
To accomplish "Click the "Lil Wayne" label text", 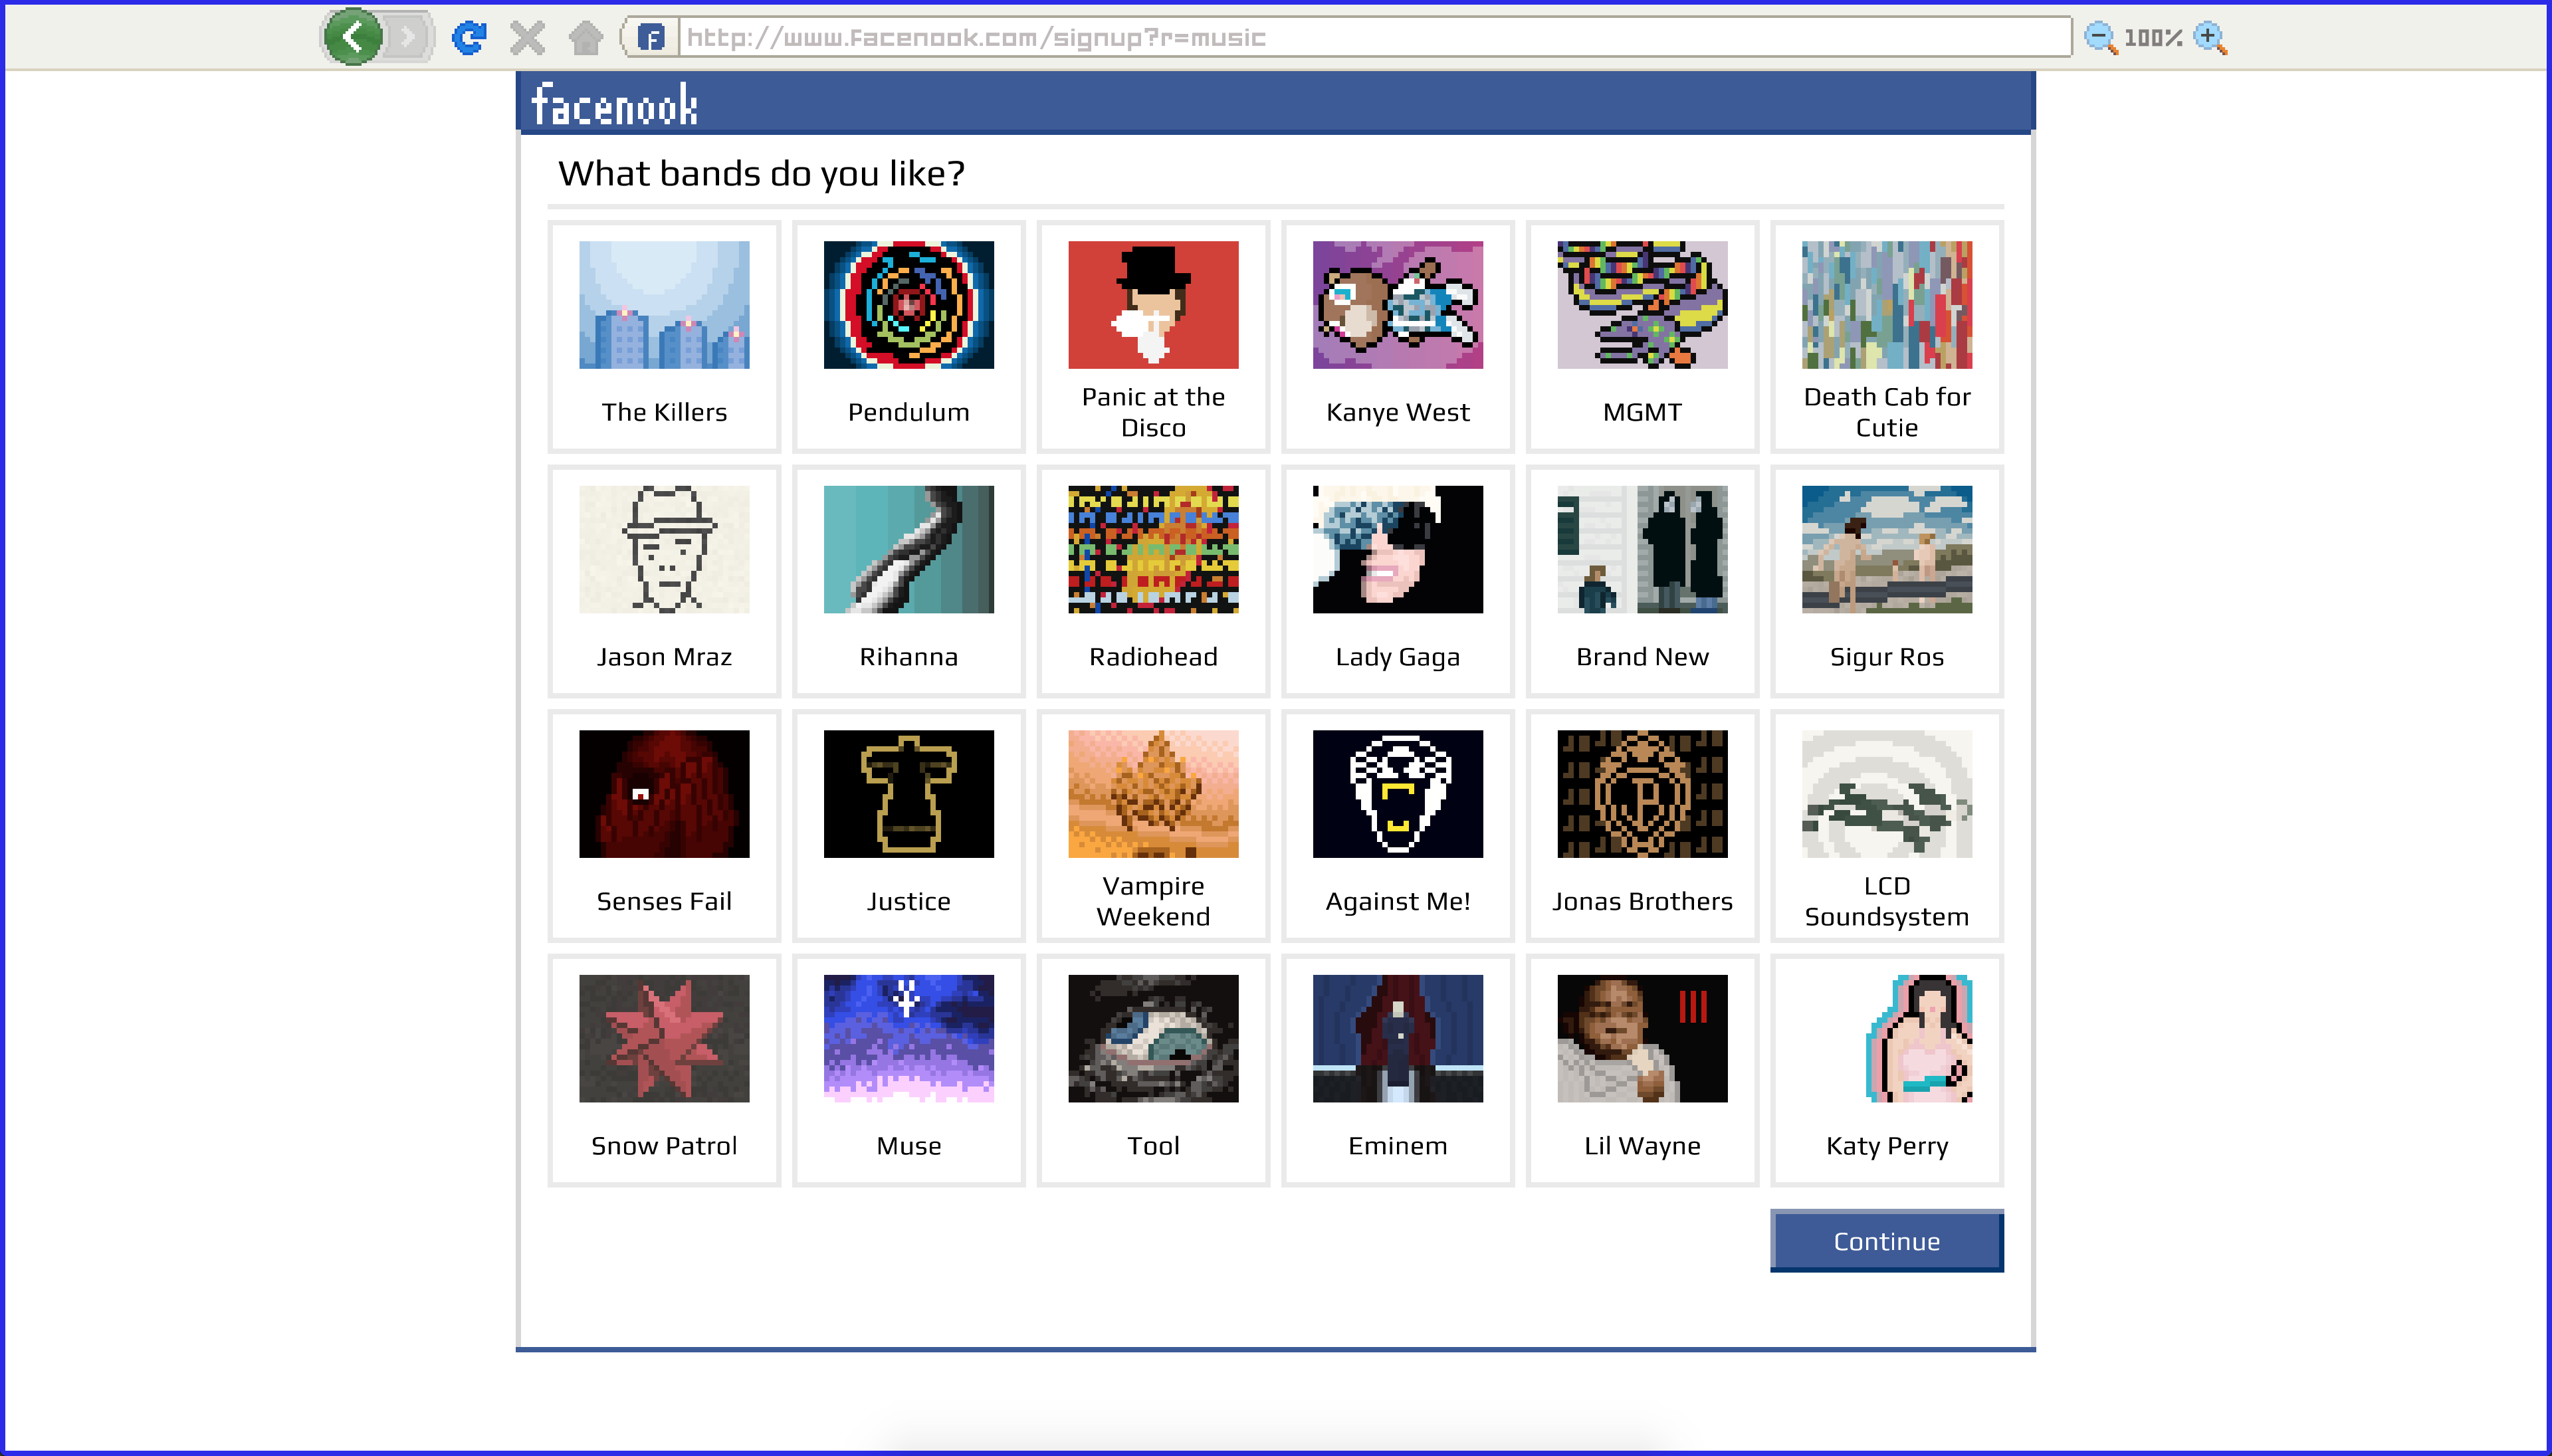I will click(1642, 1147).
